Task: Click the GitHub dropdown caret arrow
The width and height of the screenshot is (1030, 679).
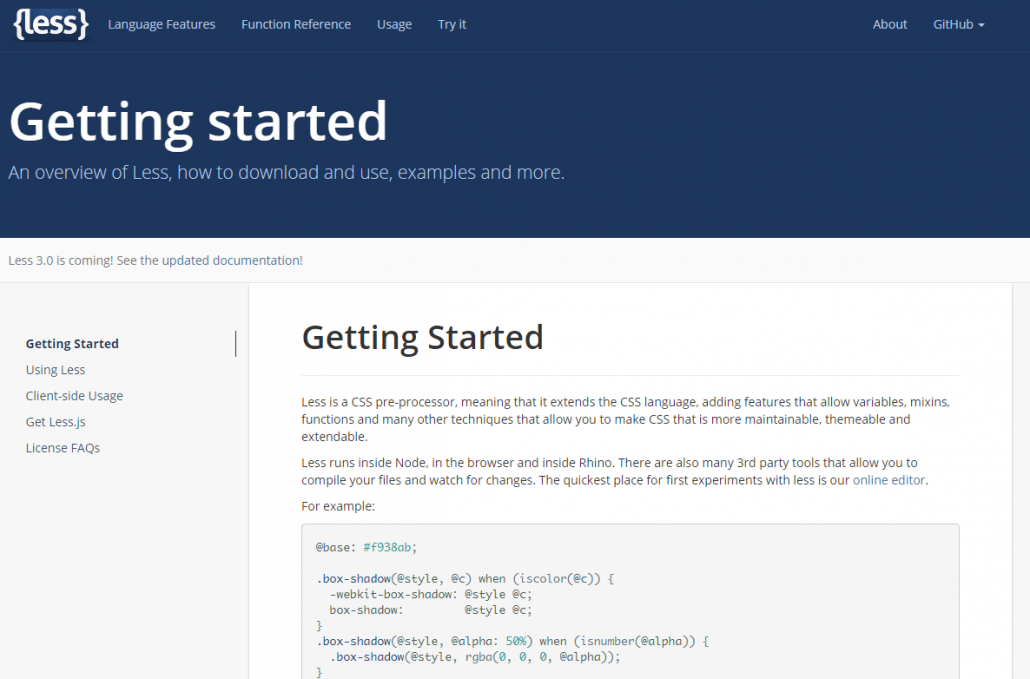Action: [x=982, y=25]
